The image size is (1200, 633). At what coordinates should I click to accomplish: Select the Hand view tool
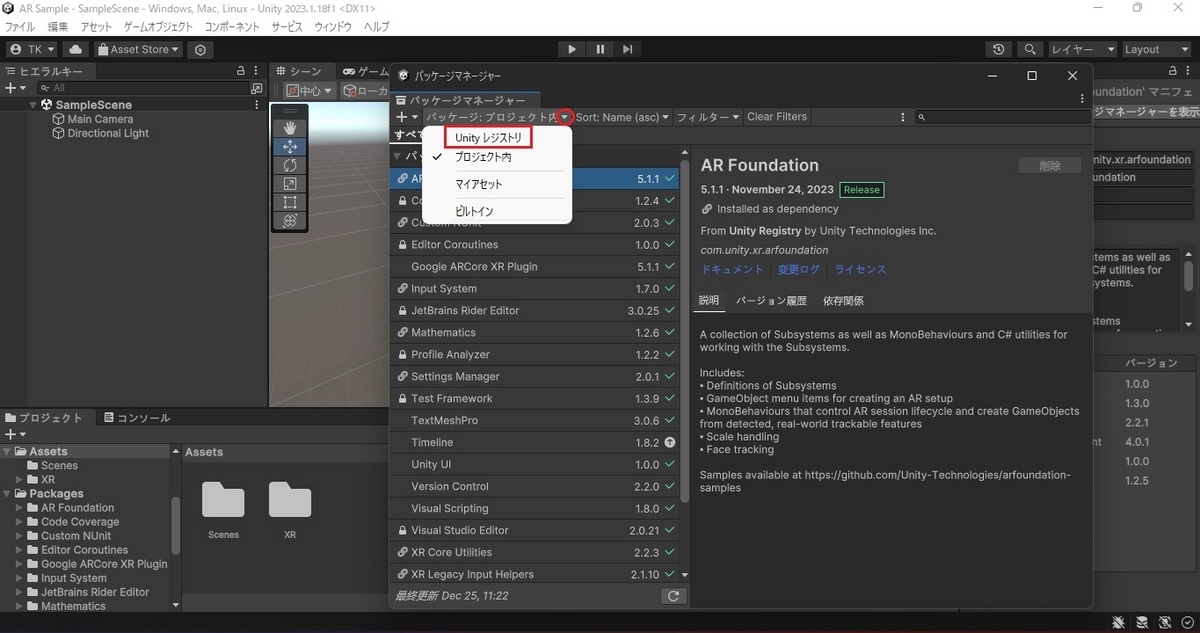[290, 128]
